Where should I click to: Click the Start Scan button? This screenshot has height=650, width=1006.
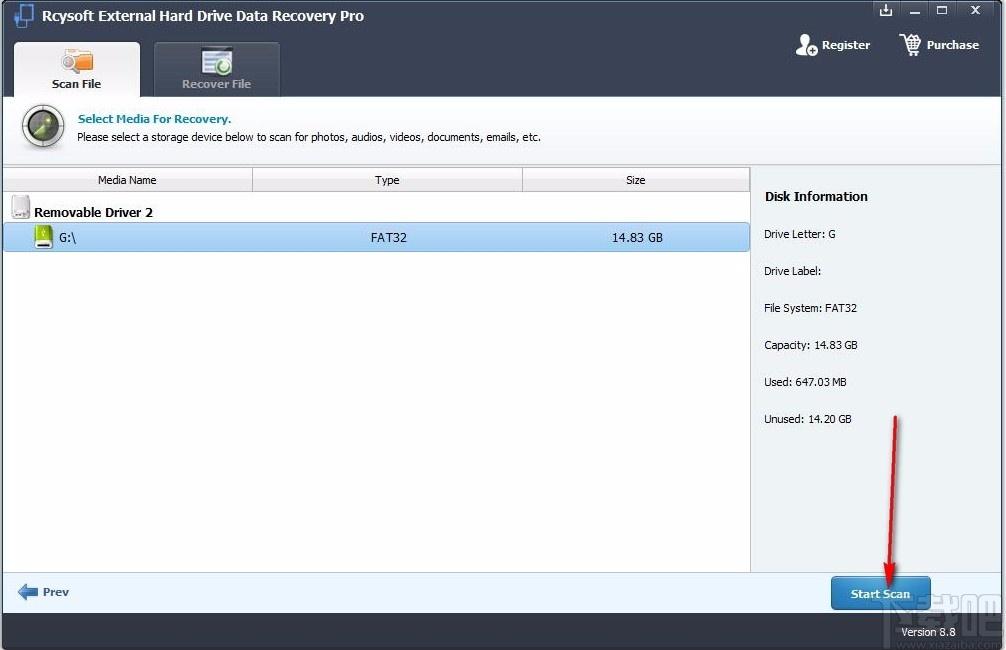pos(880,594)
